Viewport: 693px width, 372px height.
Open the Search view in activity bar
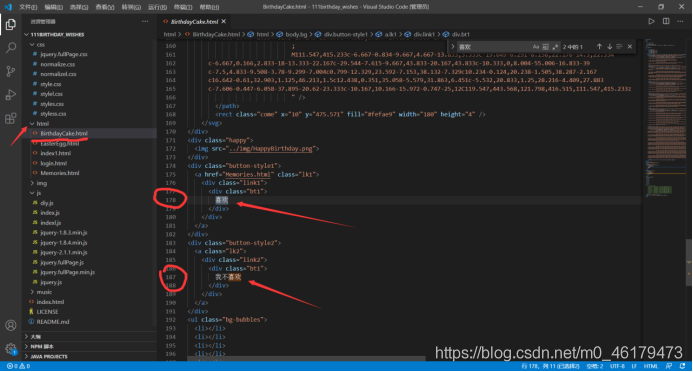(11, 47)
